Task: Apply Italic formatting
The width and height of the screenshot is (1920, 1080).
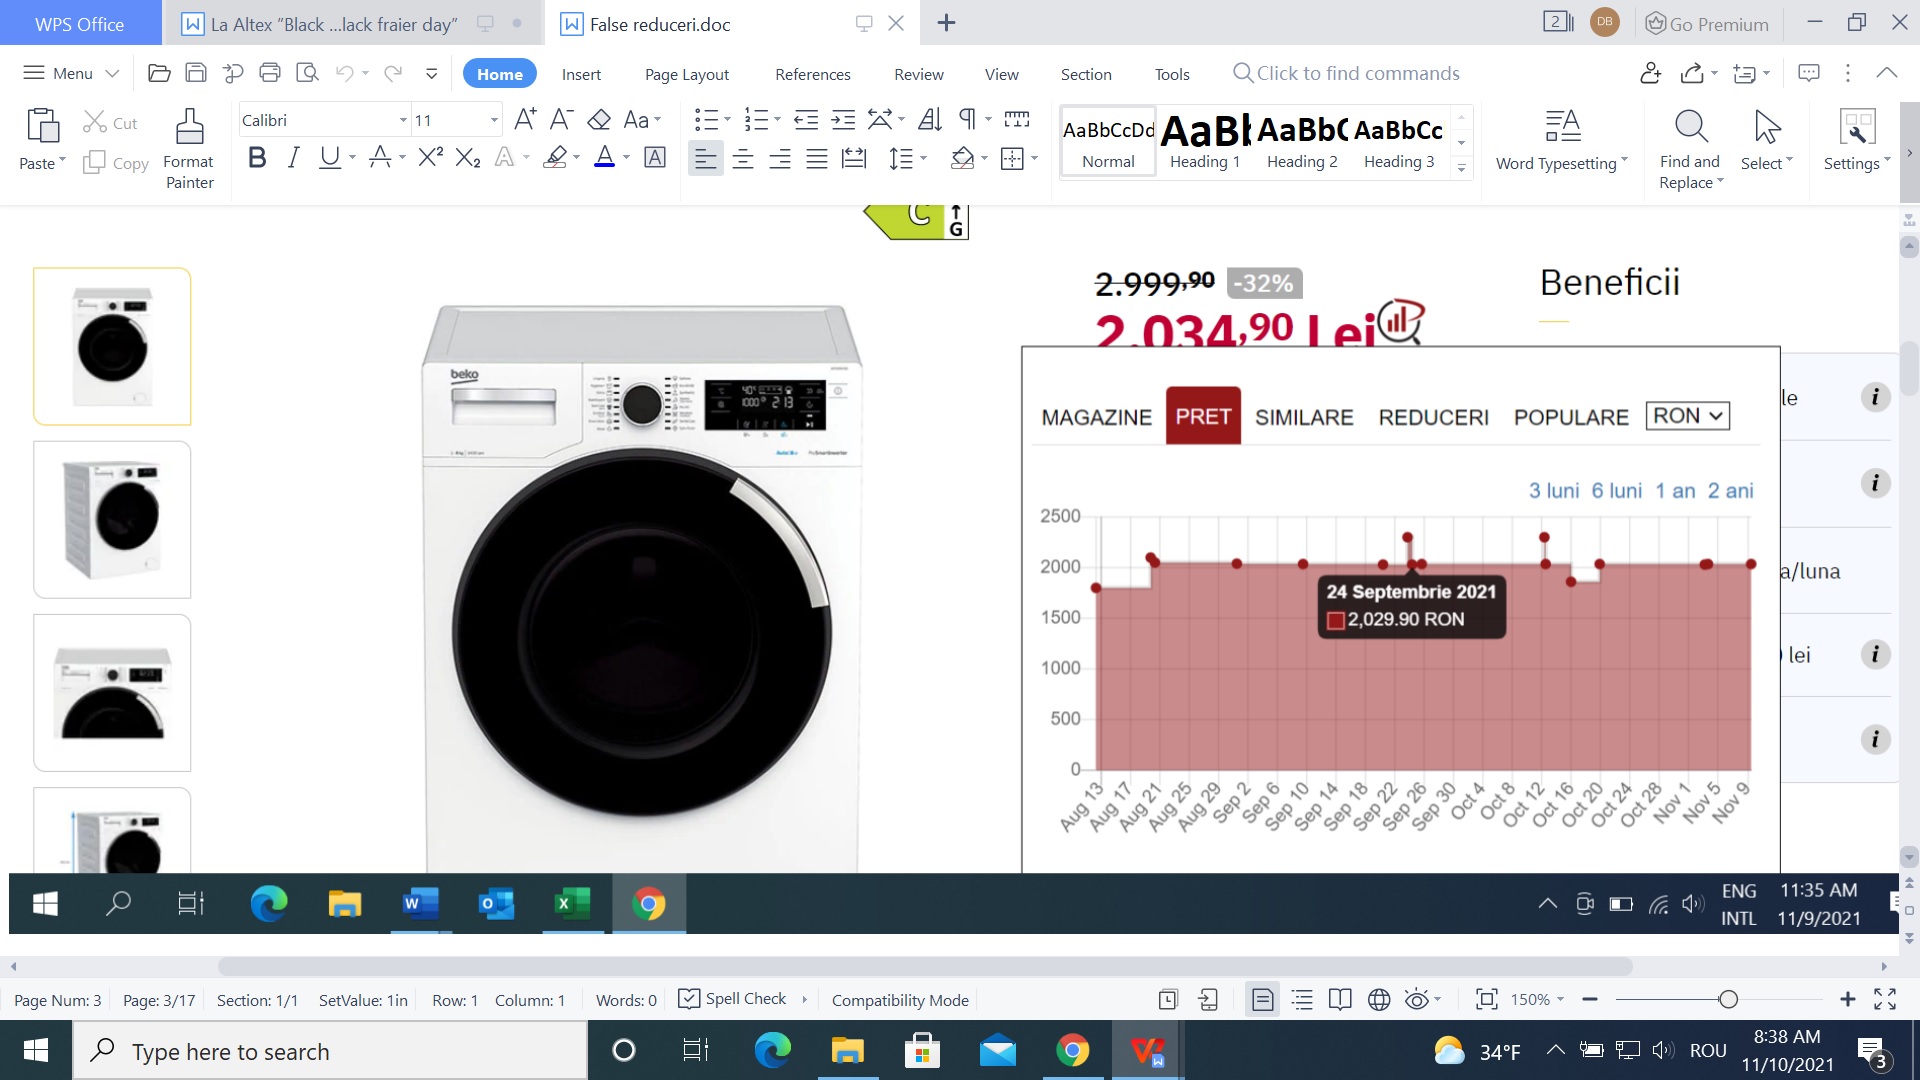Action: 293,157
